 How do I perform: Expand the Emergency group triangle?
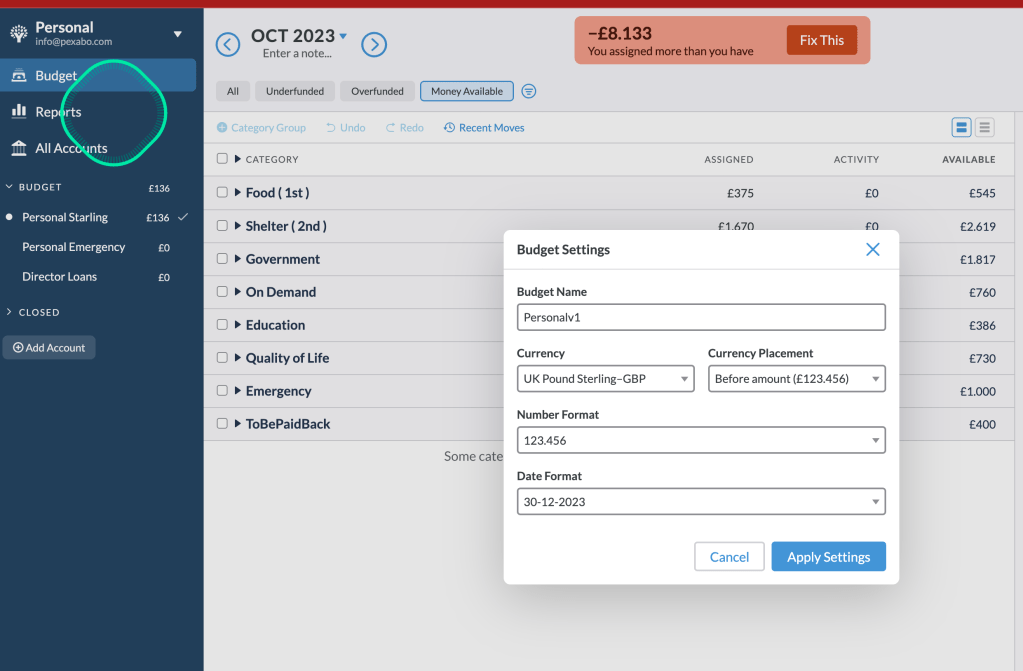click(x=237, y=390)
